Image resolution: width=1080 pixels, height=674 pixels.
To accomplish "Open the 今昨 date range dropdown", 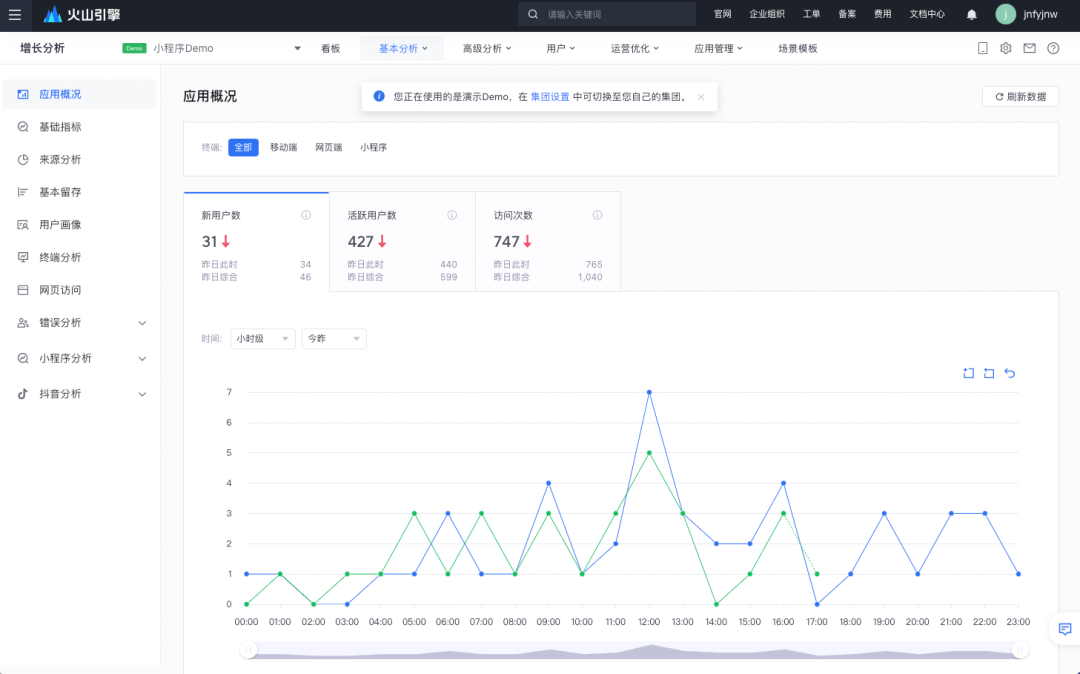I will (334, 339).
